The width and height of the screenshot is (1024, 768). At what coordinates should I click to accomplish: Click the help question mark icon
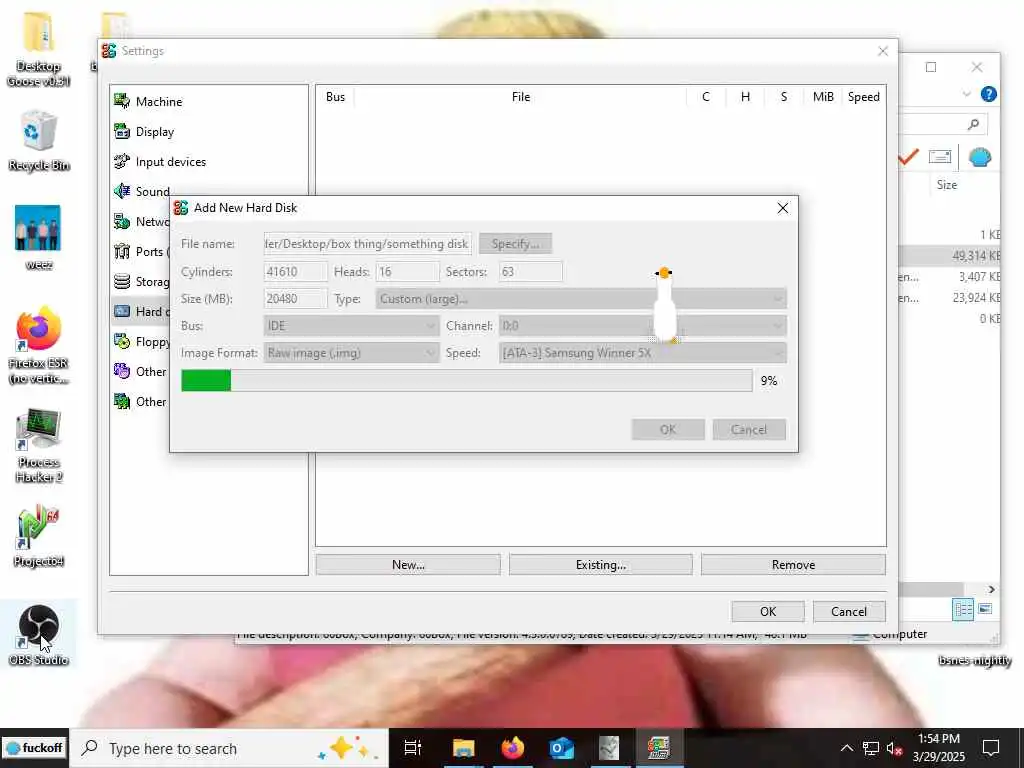point(989,94)
